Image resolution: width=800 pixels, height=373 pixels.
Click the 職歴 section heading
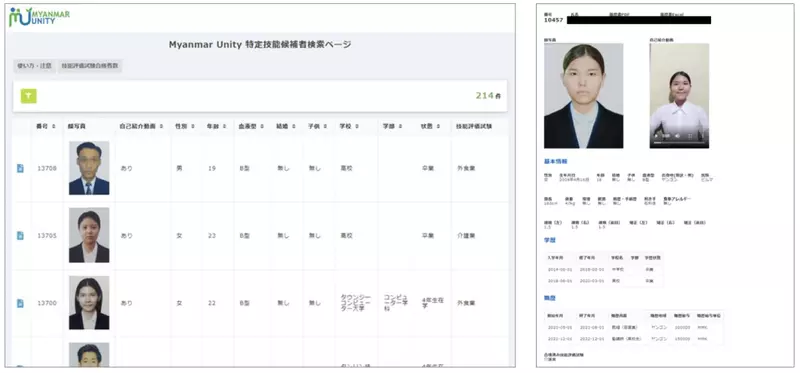(550, 298)
